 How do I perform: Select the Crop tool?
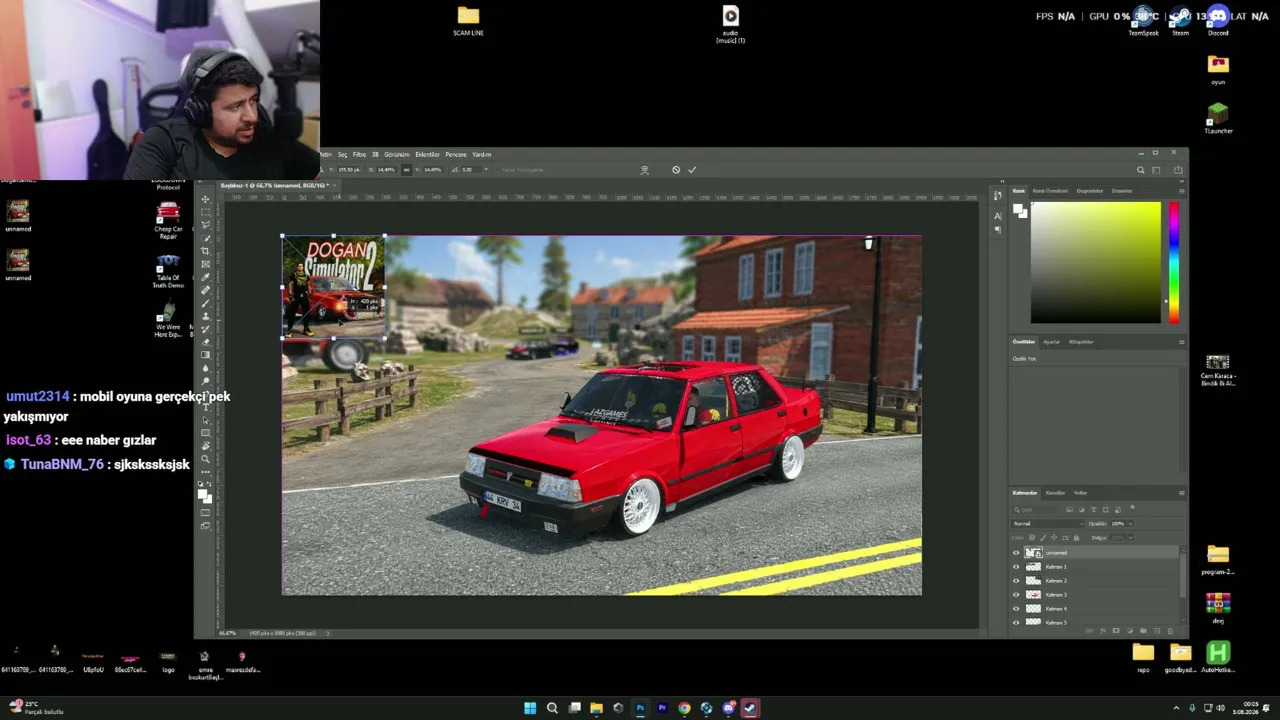tap(205, 251)
